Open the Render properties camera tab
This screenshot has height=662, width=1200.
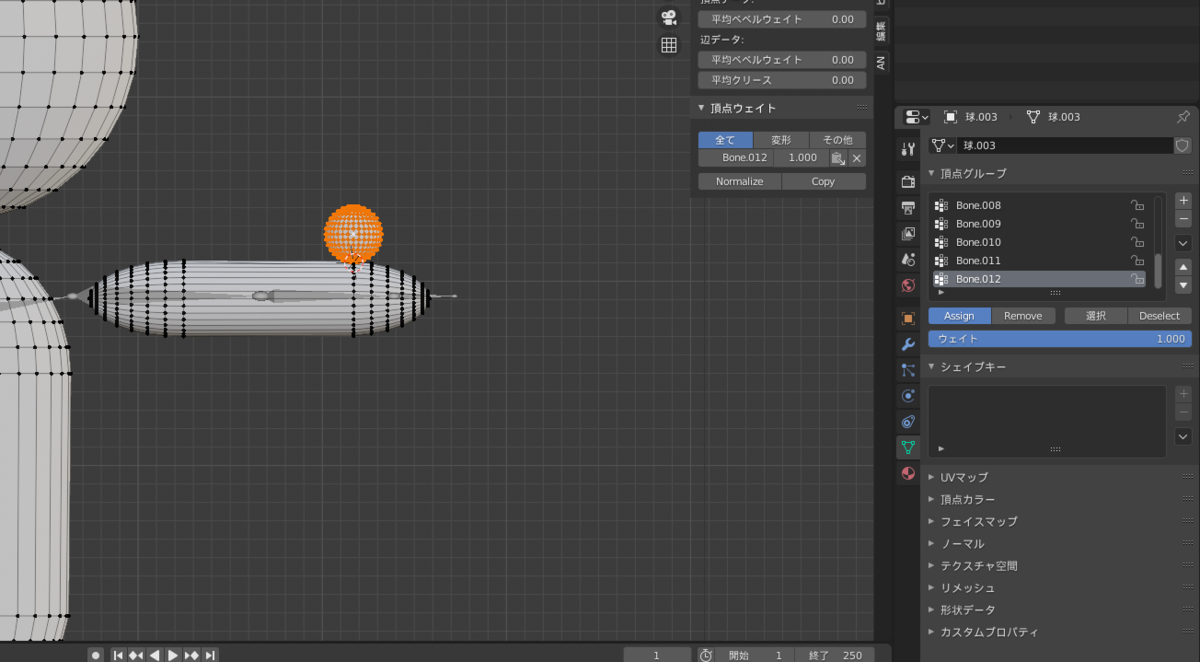[908, 182]
